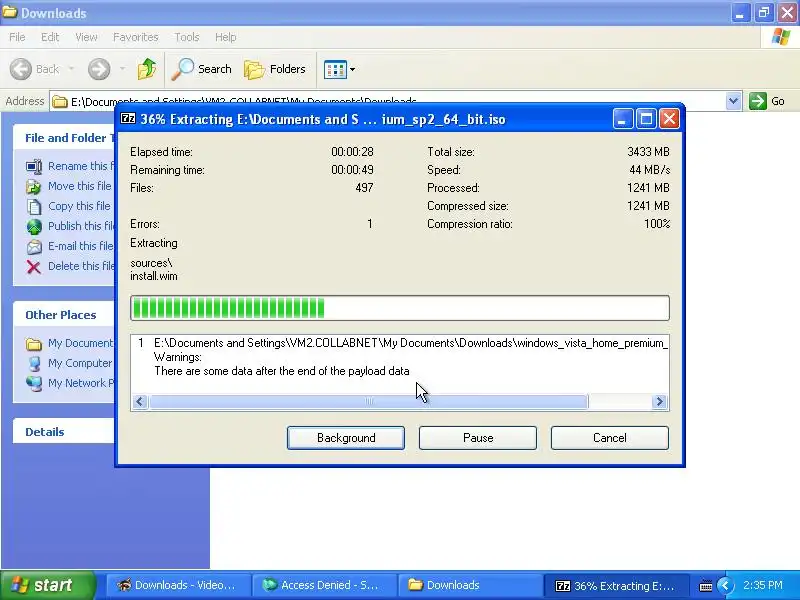
Task: Click the 'There are some data after the end' warning
Action: coord(282,371)
